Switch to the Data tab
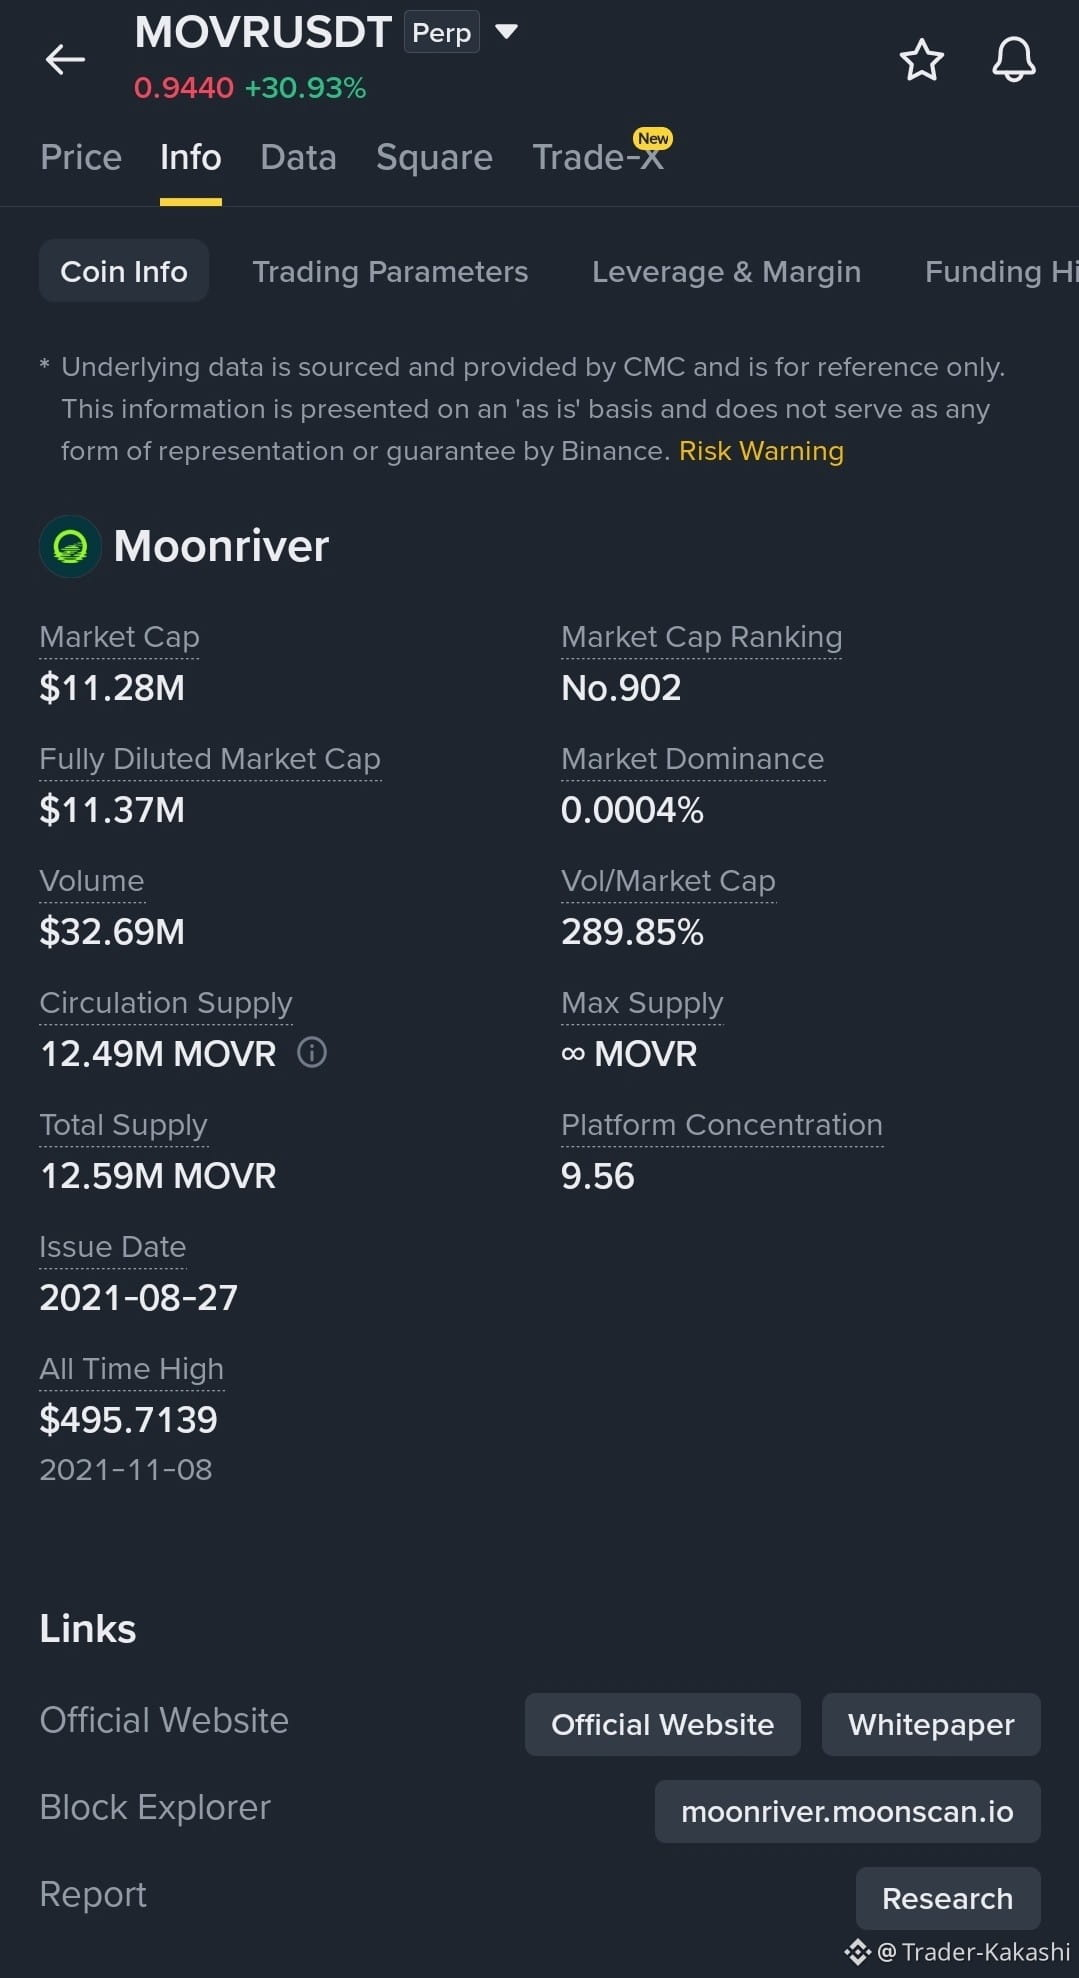 click(x=298, y=157)
